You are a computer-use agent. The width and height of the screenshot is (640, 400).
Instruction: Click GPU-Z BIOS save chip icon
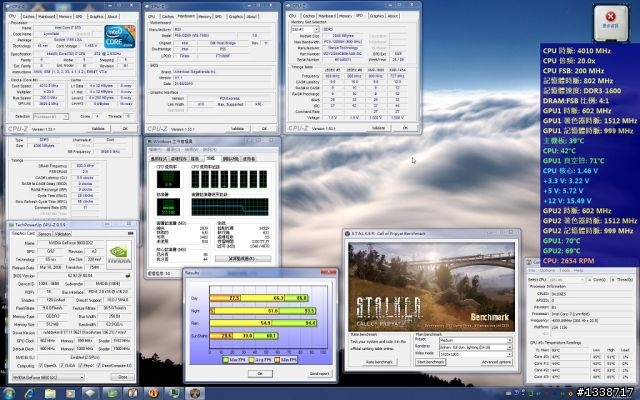coord(128,276)
